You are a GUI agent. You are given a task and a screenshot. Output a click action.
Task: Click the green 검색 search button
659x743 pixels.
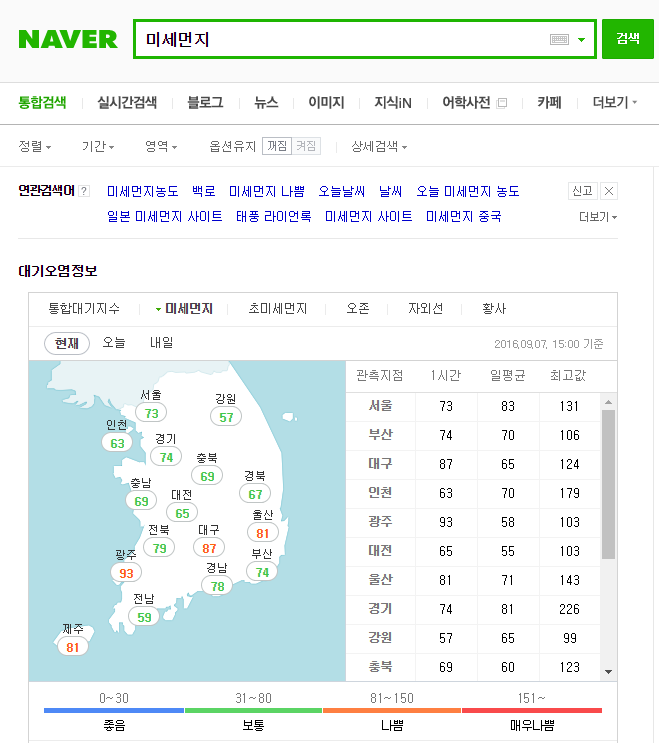coord(627,39)
